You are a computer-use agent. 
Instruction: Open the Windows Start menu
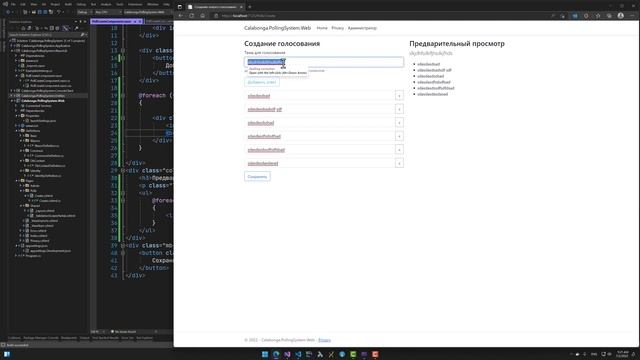pyautogui.click(x=265, y=354)
